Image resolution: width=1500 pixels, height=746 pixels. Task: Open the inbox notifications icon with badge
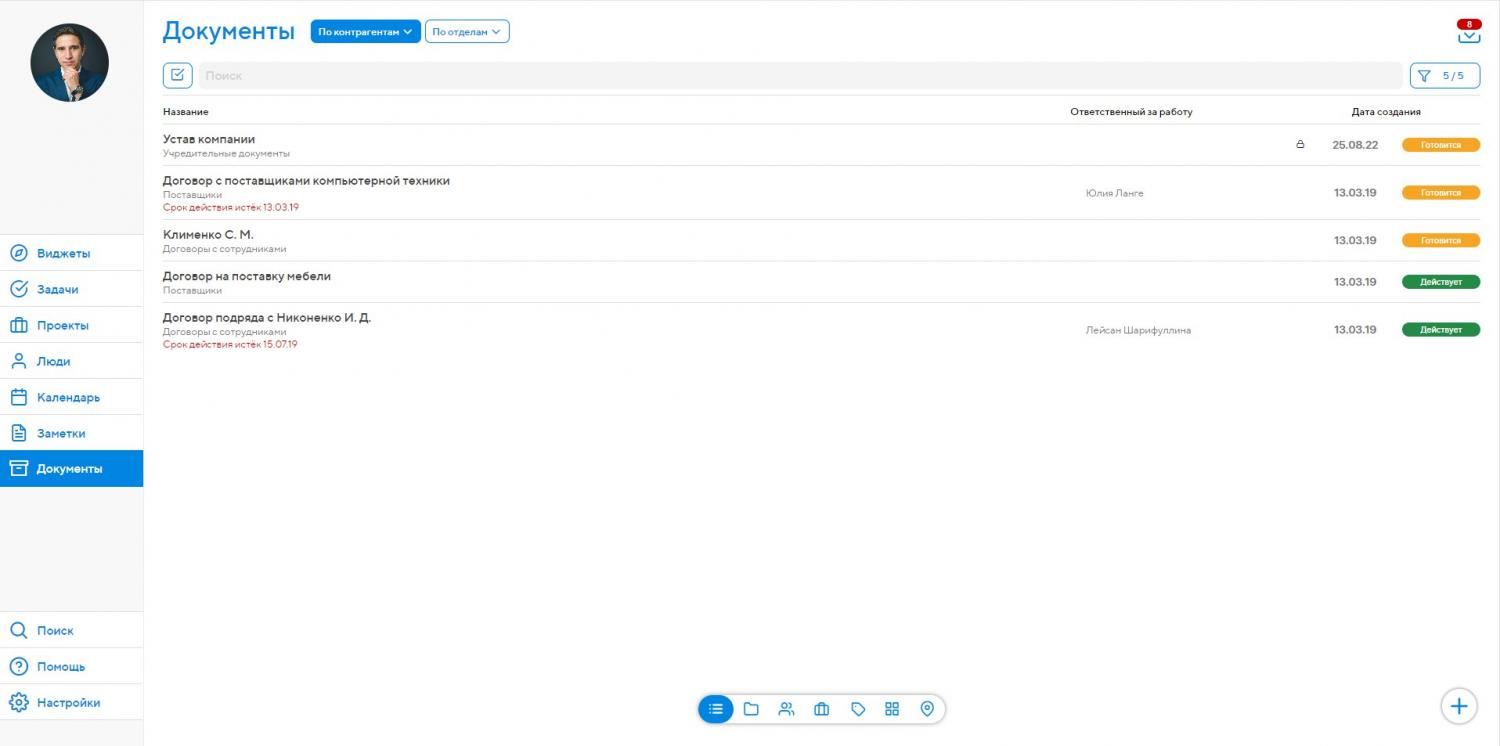(1468, 33)
